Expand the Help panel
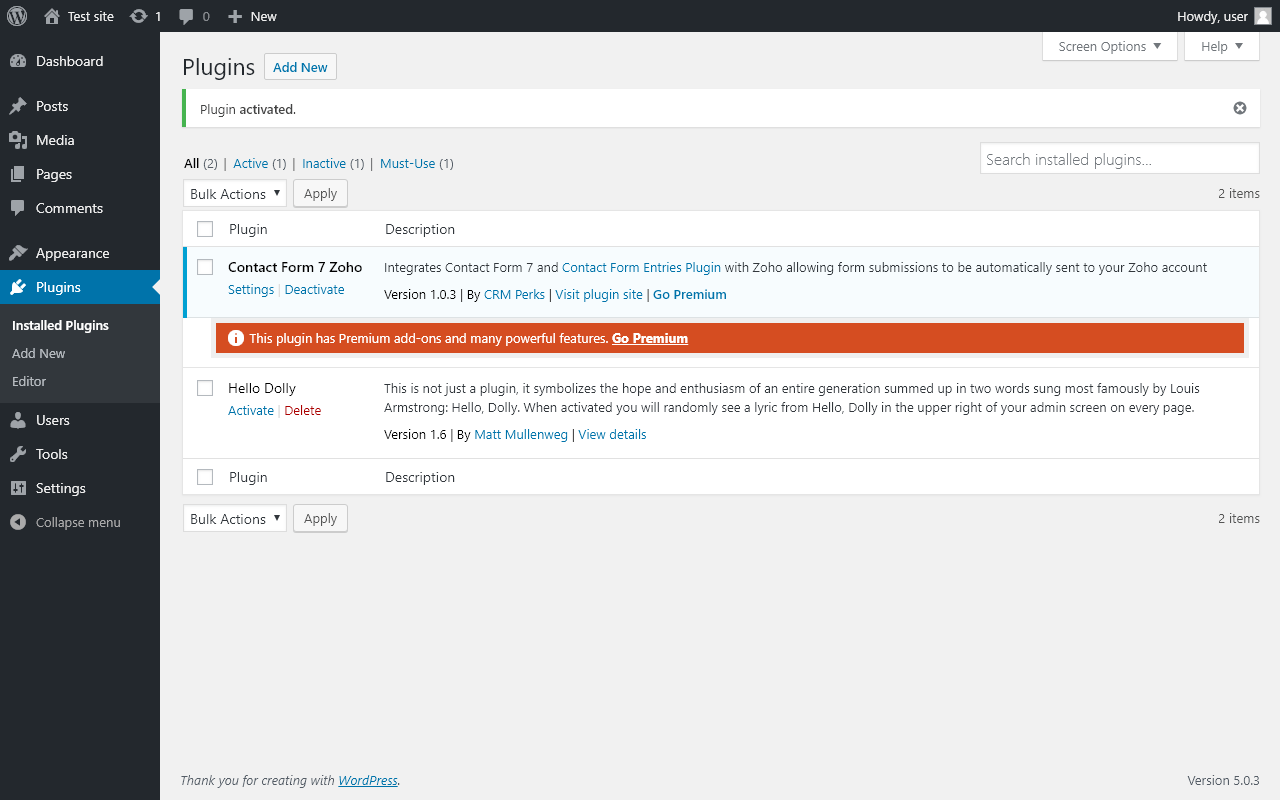 (1222, 46)
